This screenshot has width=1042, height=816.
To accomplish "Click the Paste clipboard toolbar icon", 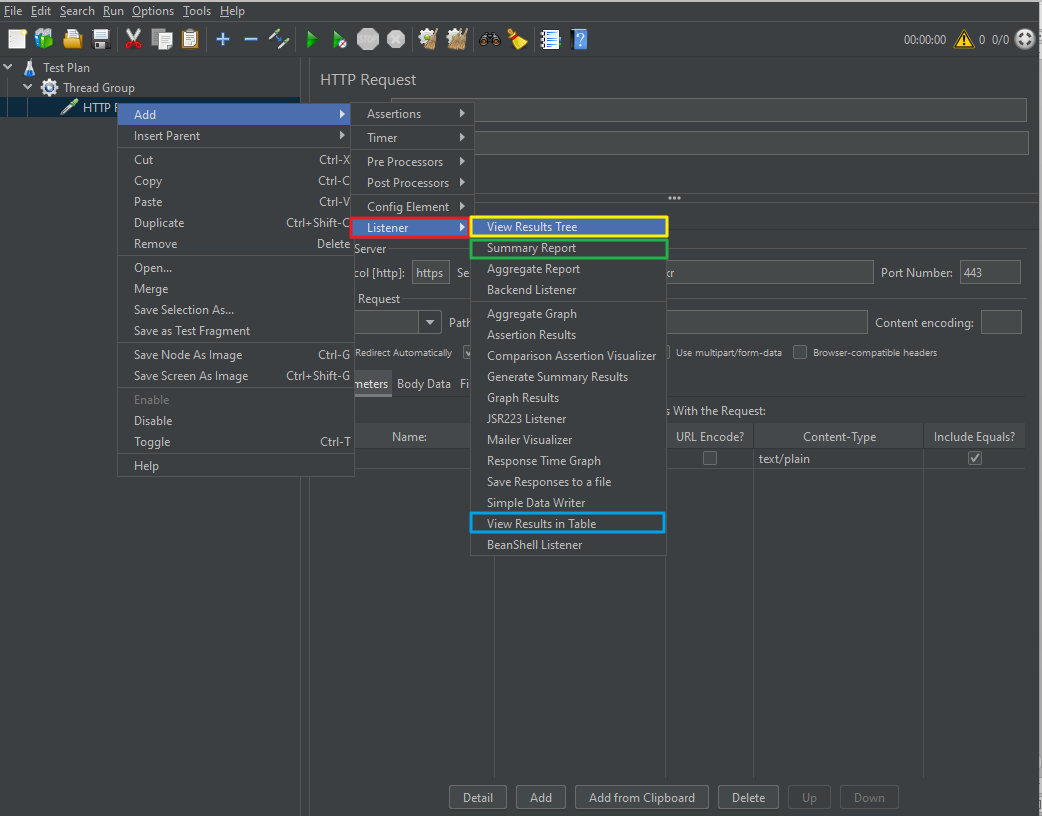I will coord(190,39).
